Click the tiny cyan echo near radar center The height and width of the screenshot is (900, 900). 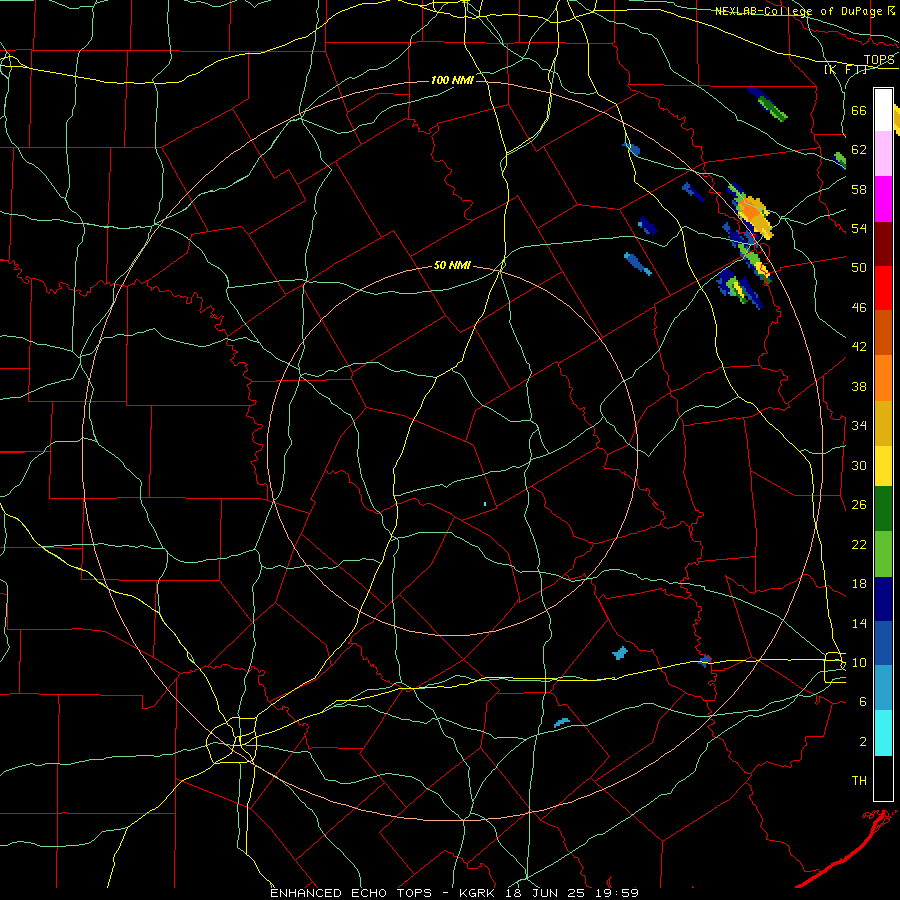[x=485, y=504]
